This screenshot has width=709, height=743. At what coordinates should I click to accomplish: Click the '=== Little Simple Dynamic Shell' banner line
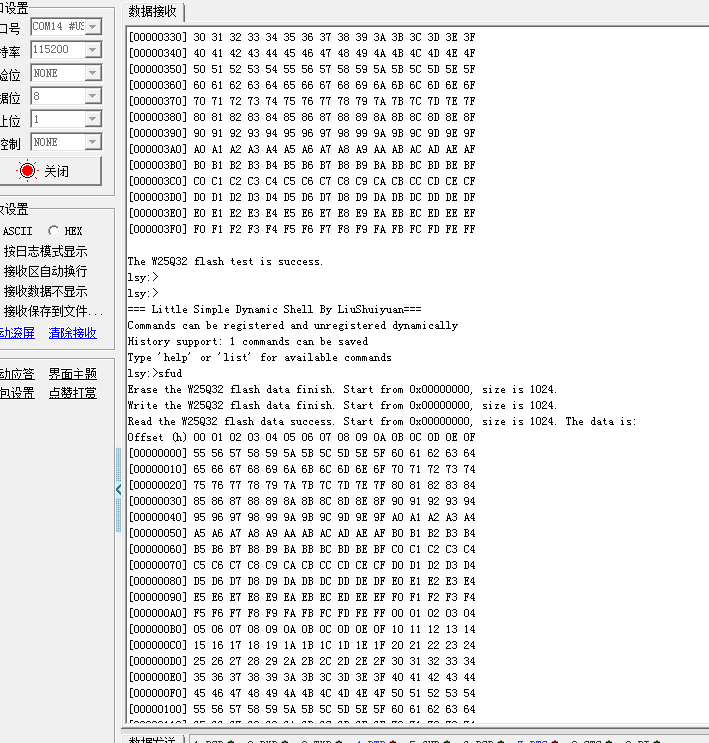274,309
